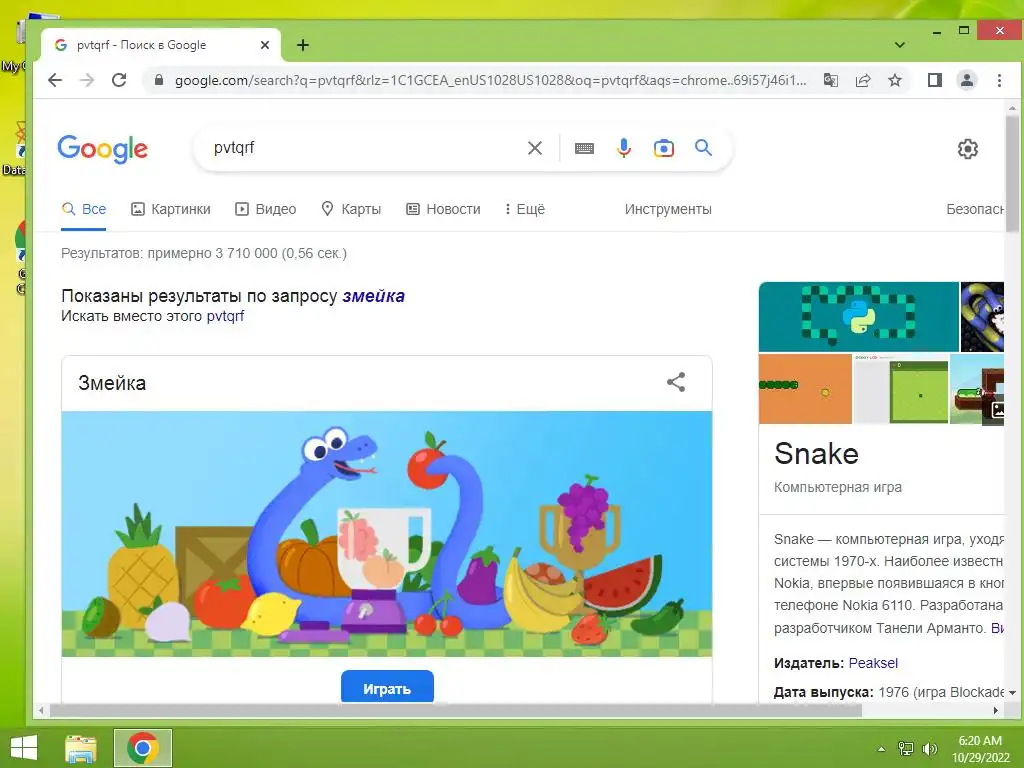
Task: Click the forward navigation arrow
Action: (x=87, y=80)
